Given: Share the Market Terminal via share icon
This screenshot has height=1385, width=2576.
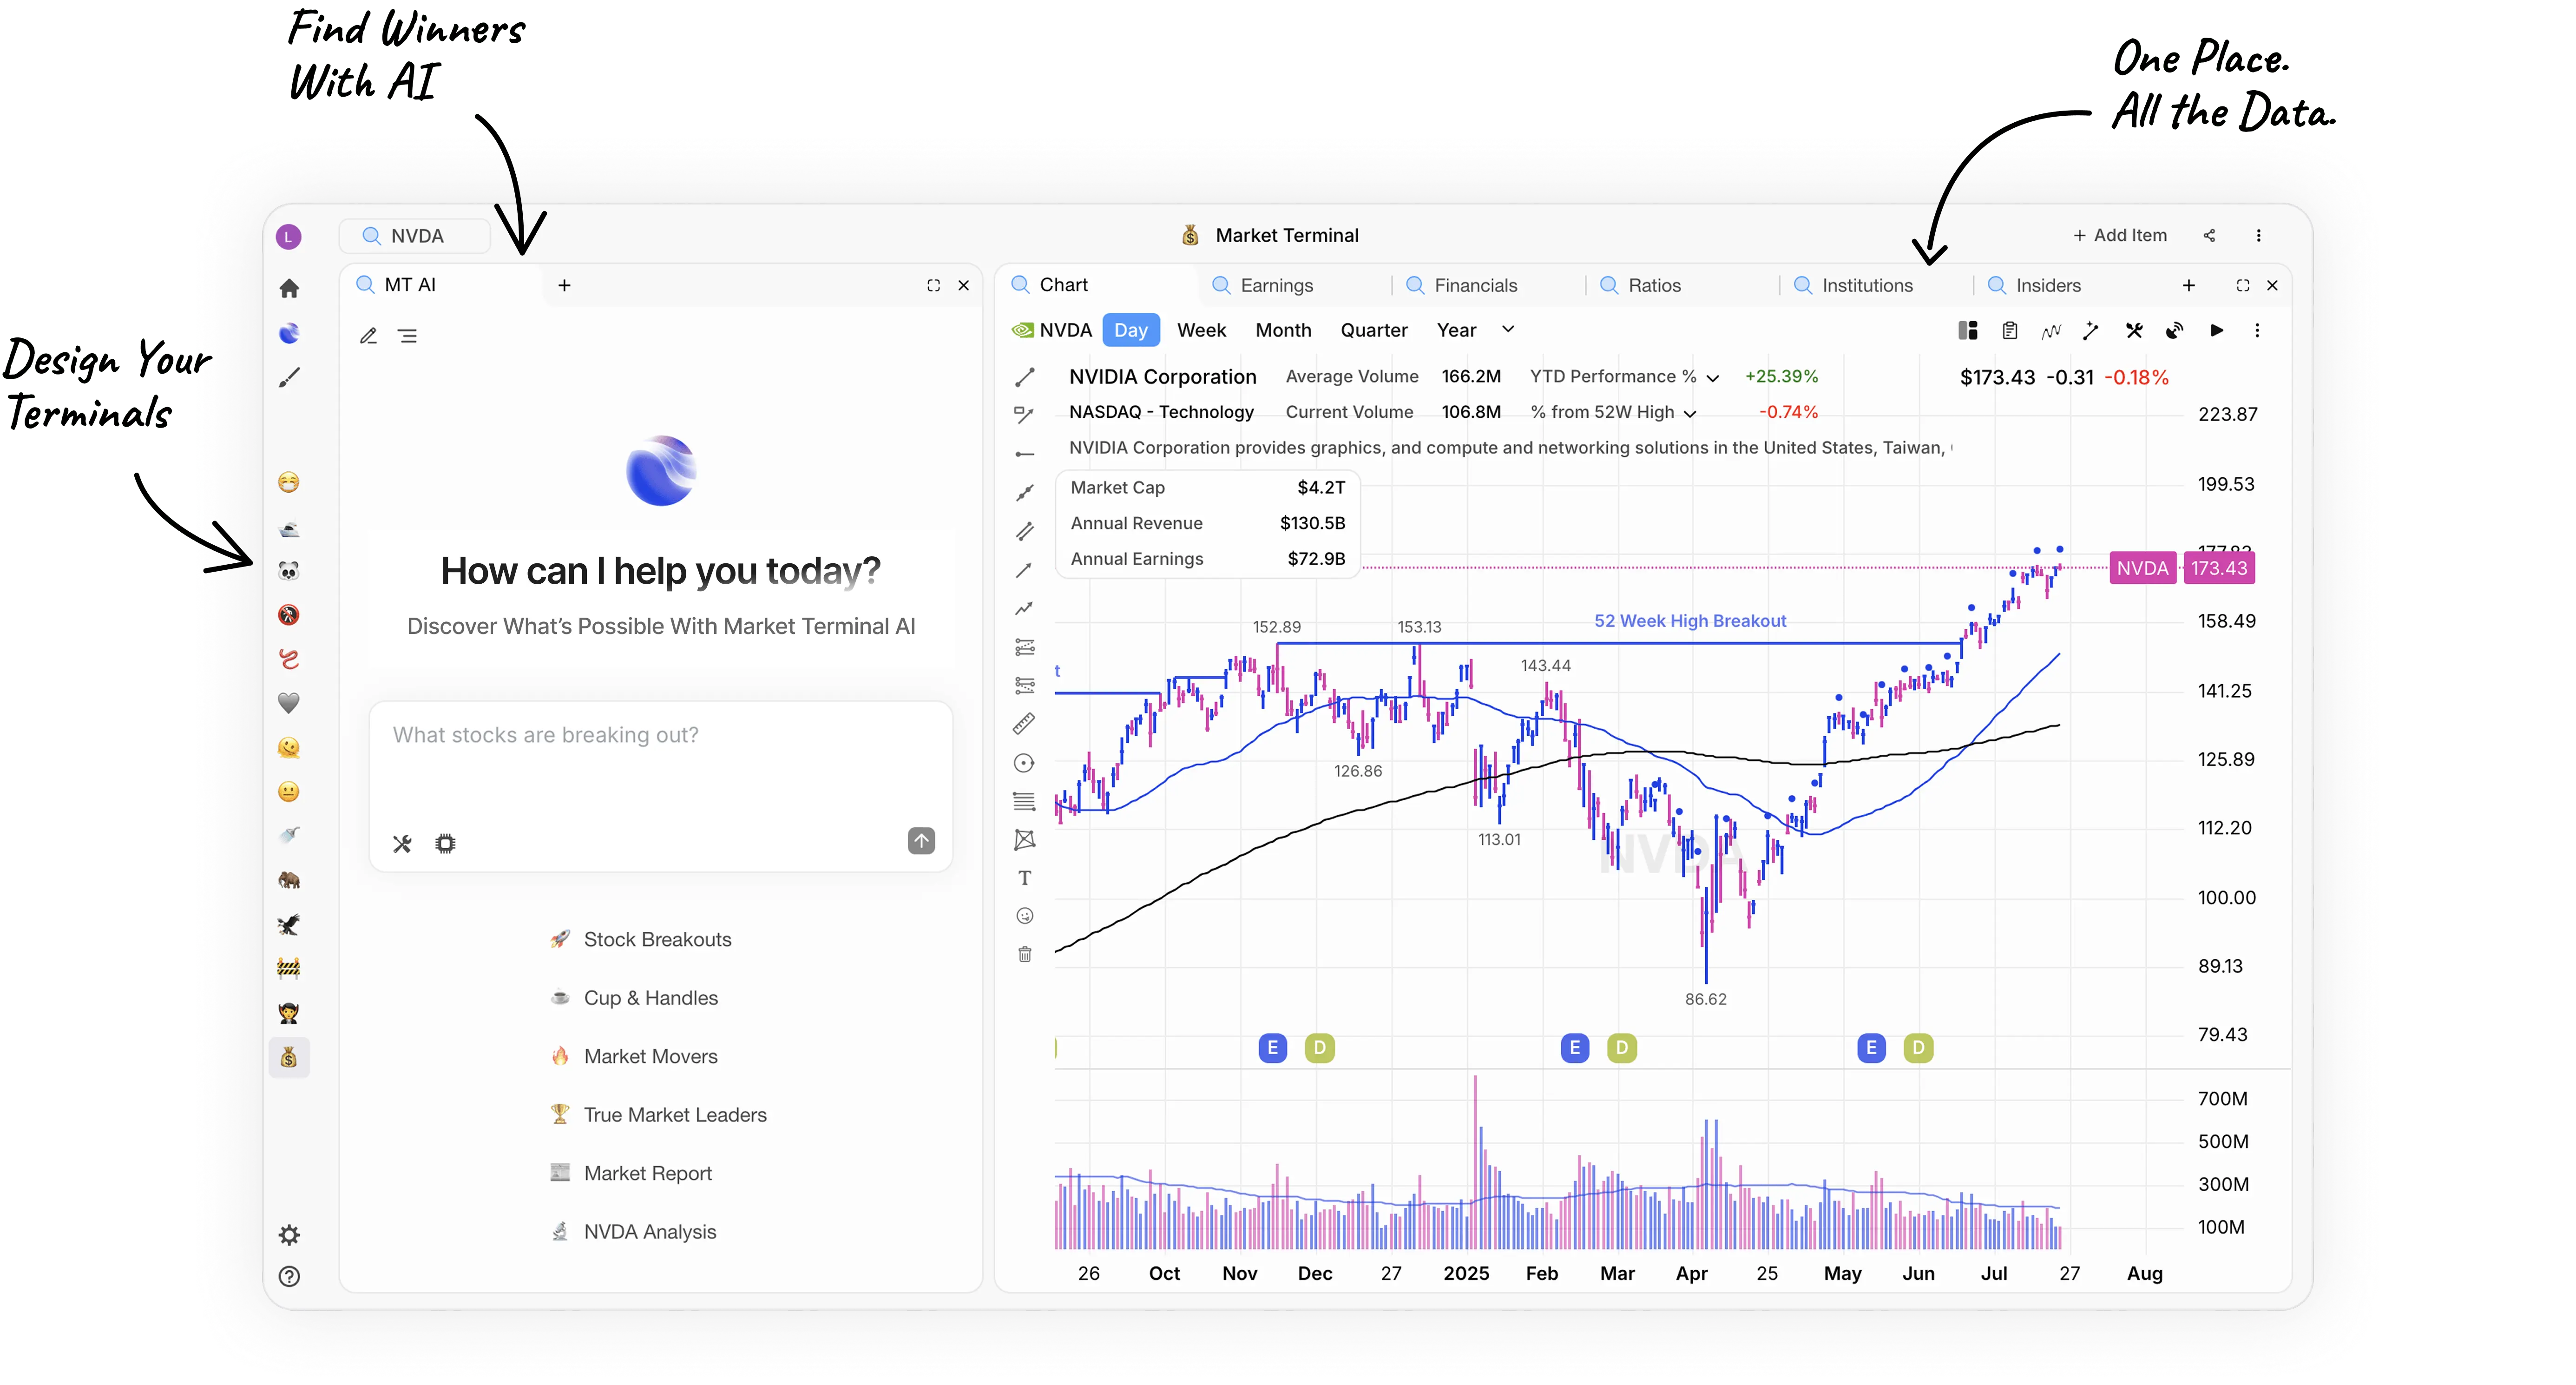Looking at the screenshot, I should coord(2210,235).
